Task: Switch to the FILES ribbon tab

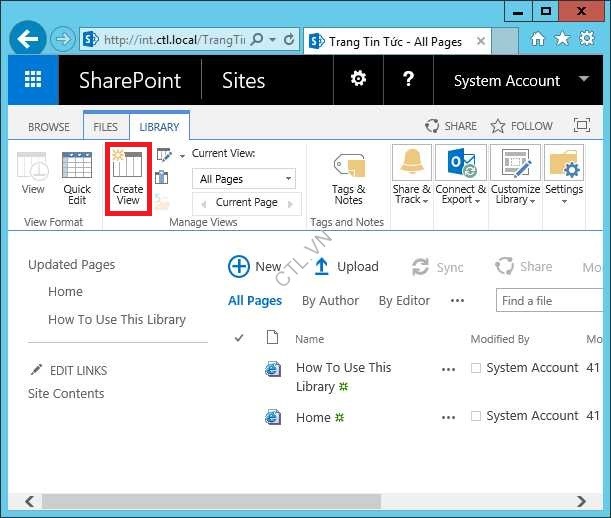Action: pos(105,127)
